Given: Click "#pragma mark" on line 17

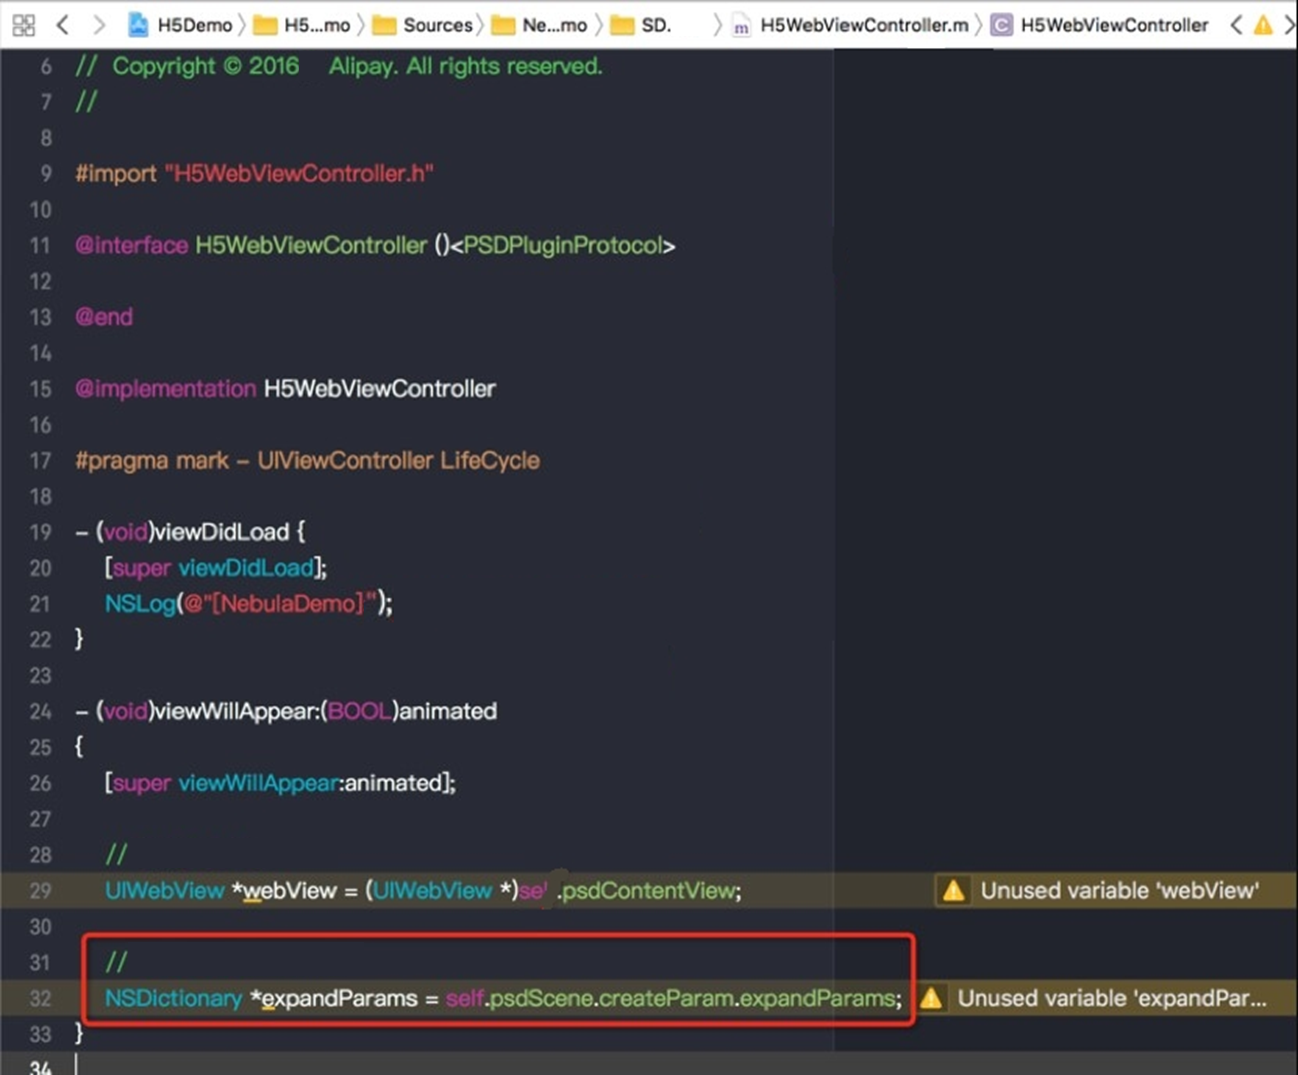Looking at the screenshot, I should [x=152, y=461].
